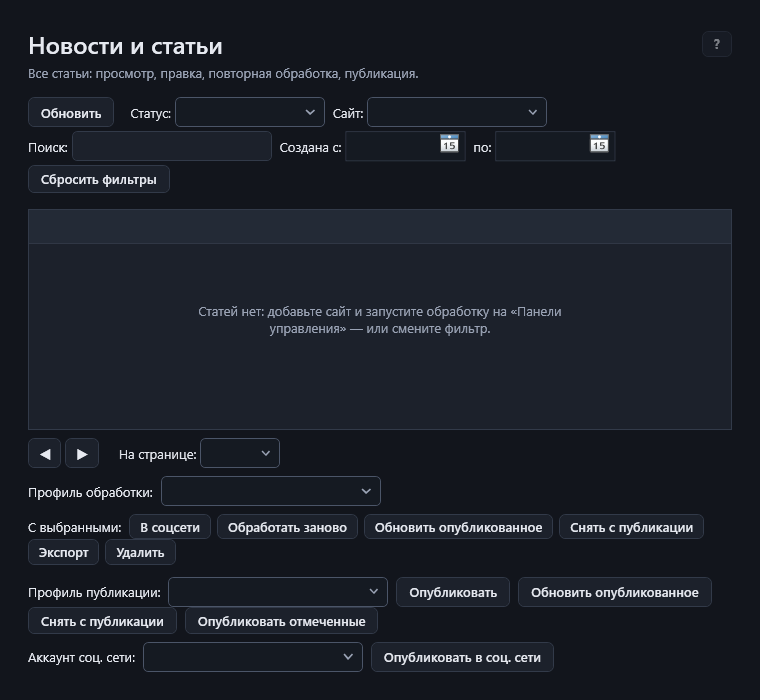Viewport: 760px width, 700px height.
Task: Expand the Профиль публикации dropdown
Action: tap(278, 592)
